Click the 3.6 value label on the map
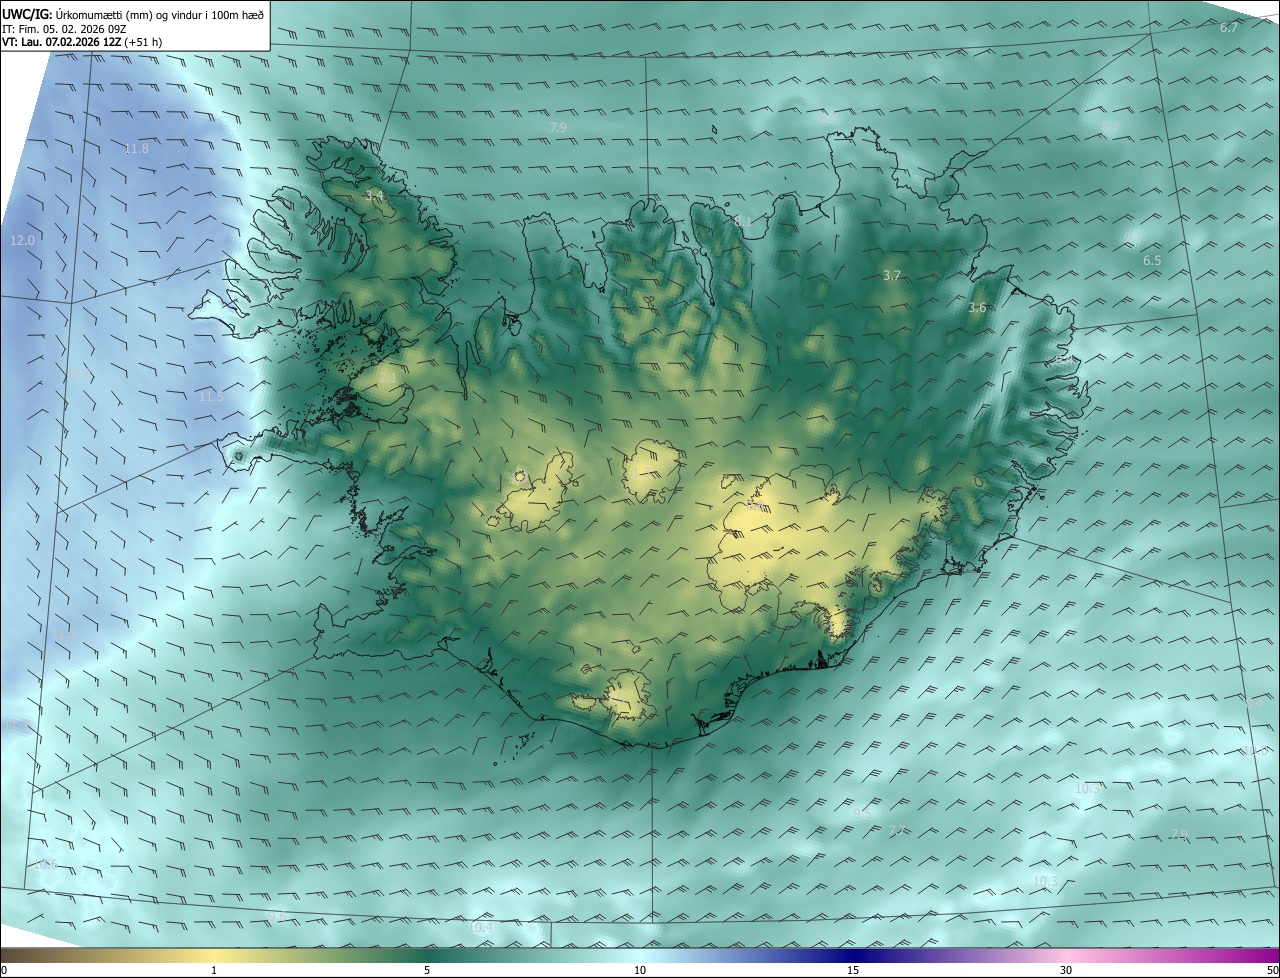This screenshot has width=1280, height=978. [977, 308]
